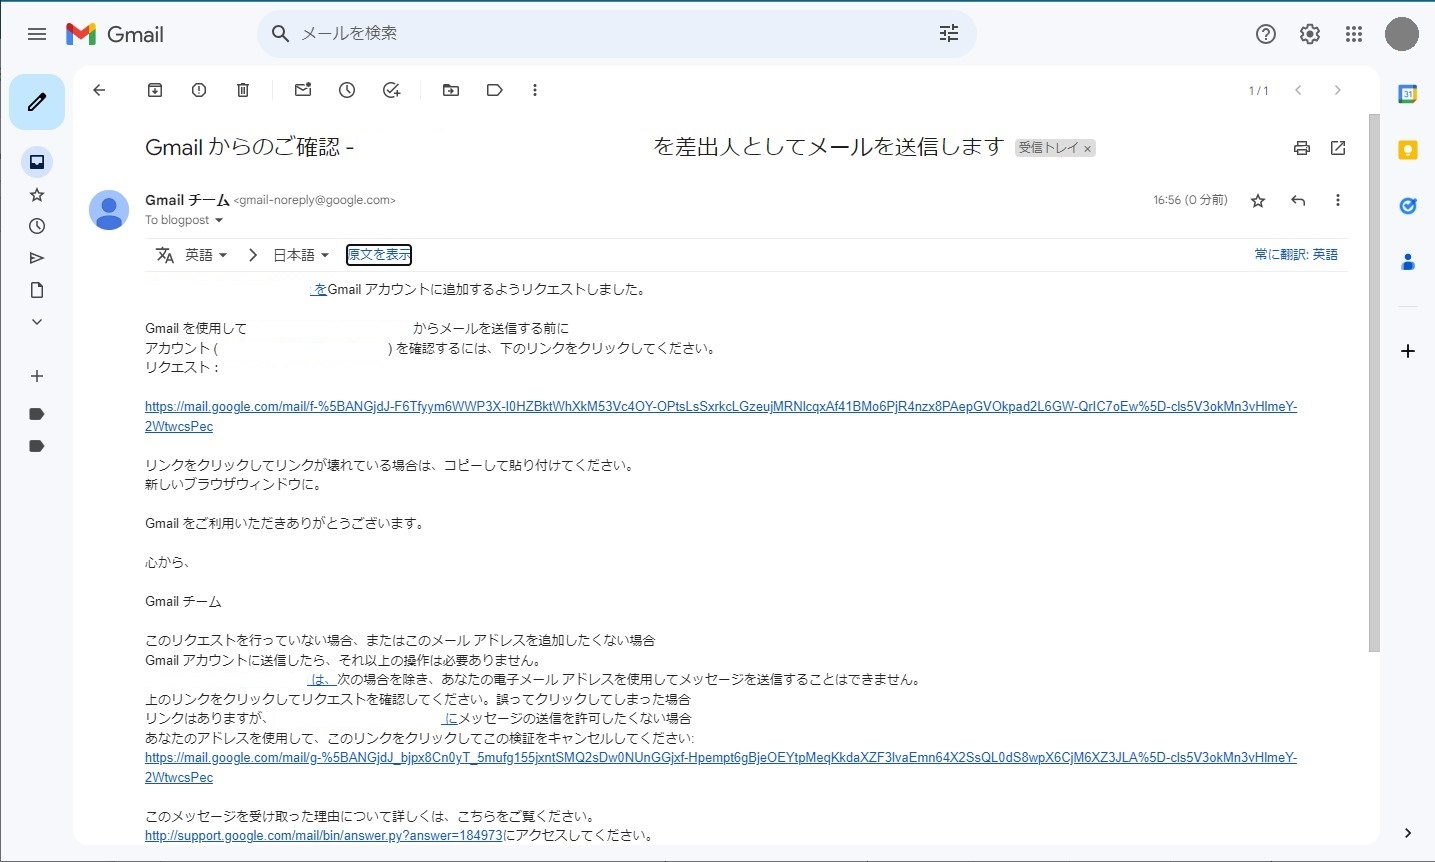Open the message's three-dot more menu
The width and height of the screenshot is (1435, 862).
pyautogui.click(x=1338, y=201)
